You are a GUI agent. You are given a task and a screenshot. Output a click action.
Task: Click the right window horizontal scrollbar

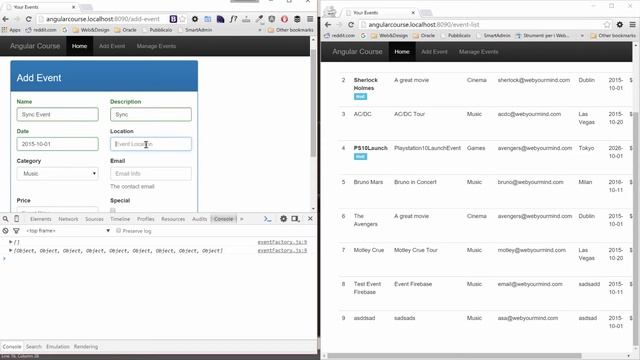[x=454, y=356]
